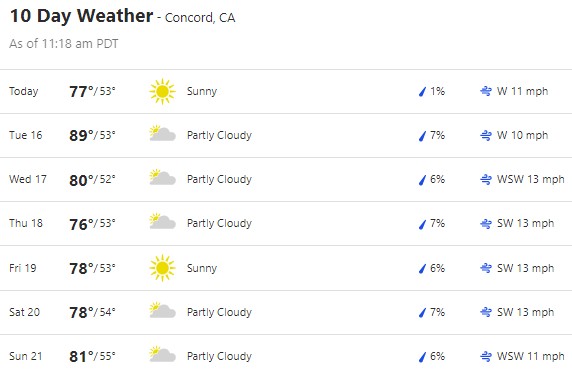This screenshot has width=572, height=373.
Task: Expand the Tue 16 forecast details
Action: pos(286,136)
